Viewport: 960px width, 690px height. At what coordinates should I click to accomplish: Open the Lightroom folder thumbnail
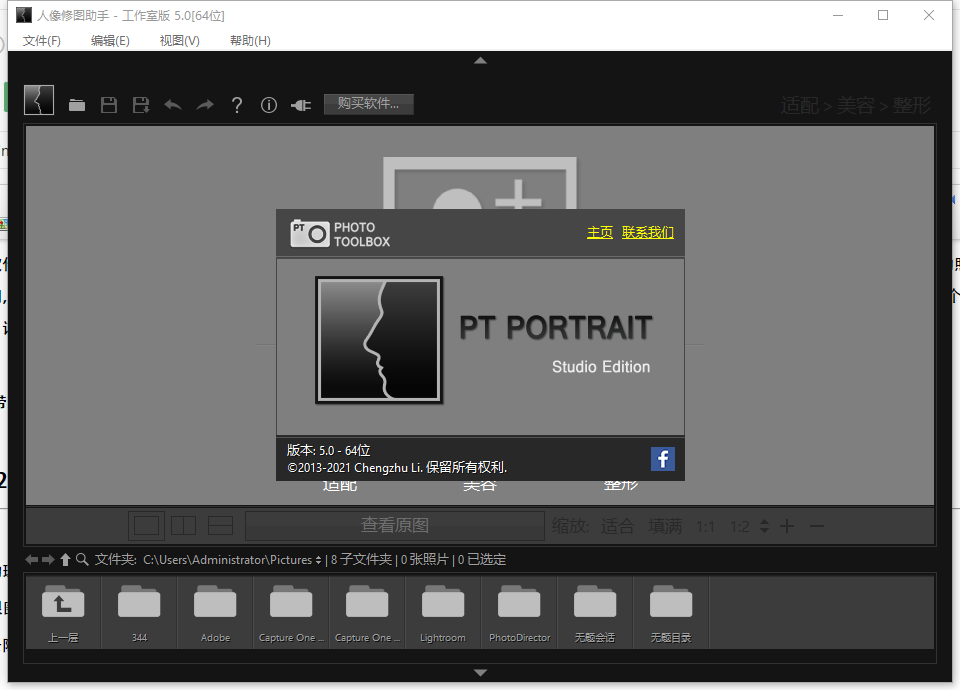pyautogui.click(x=442, y=604)
